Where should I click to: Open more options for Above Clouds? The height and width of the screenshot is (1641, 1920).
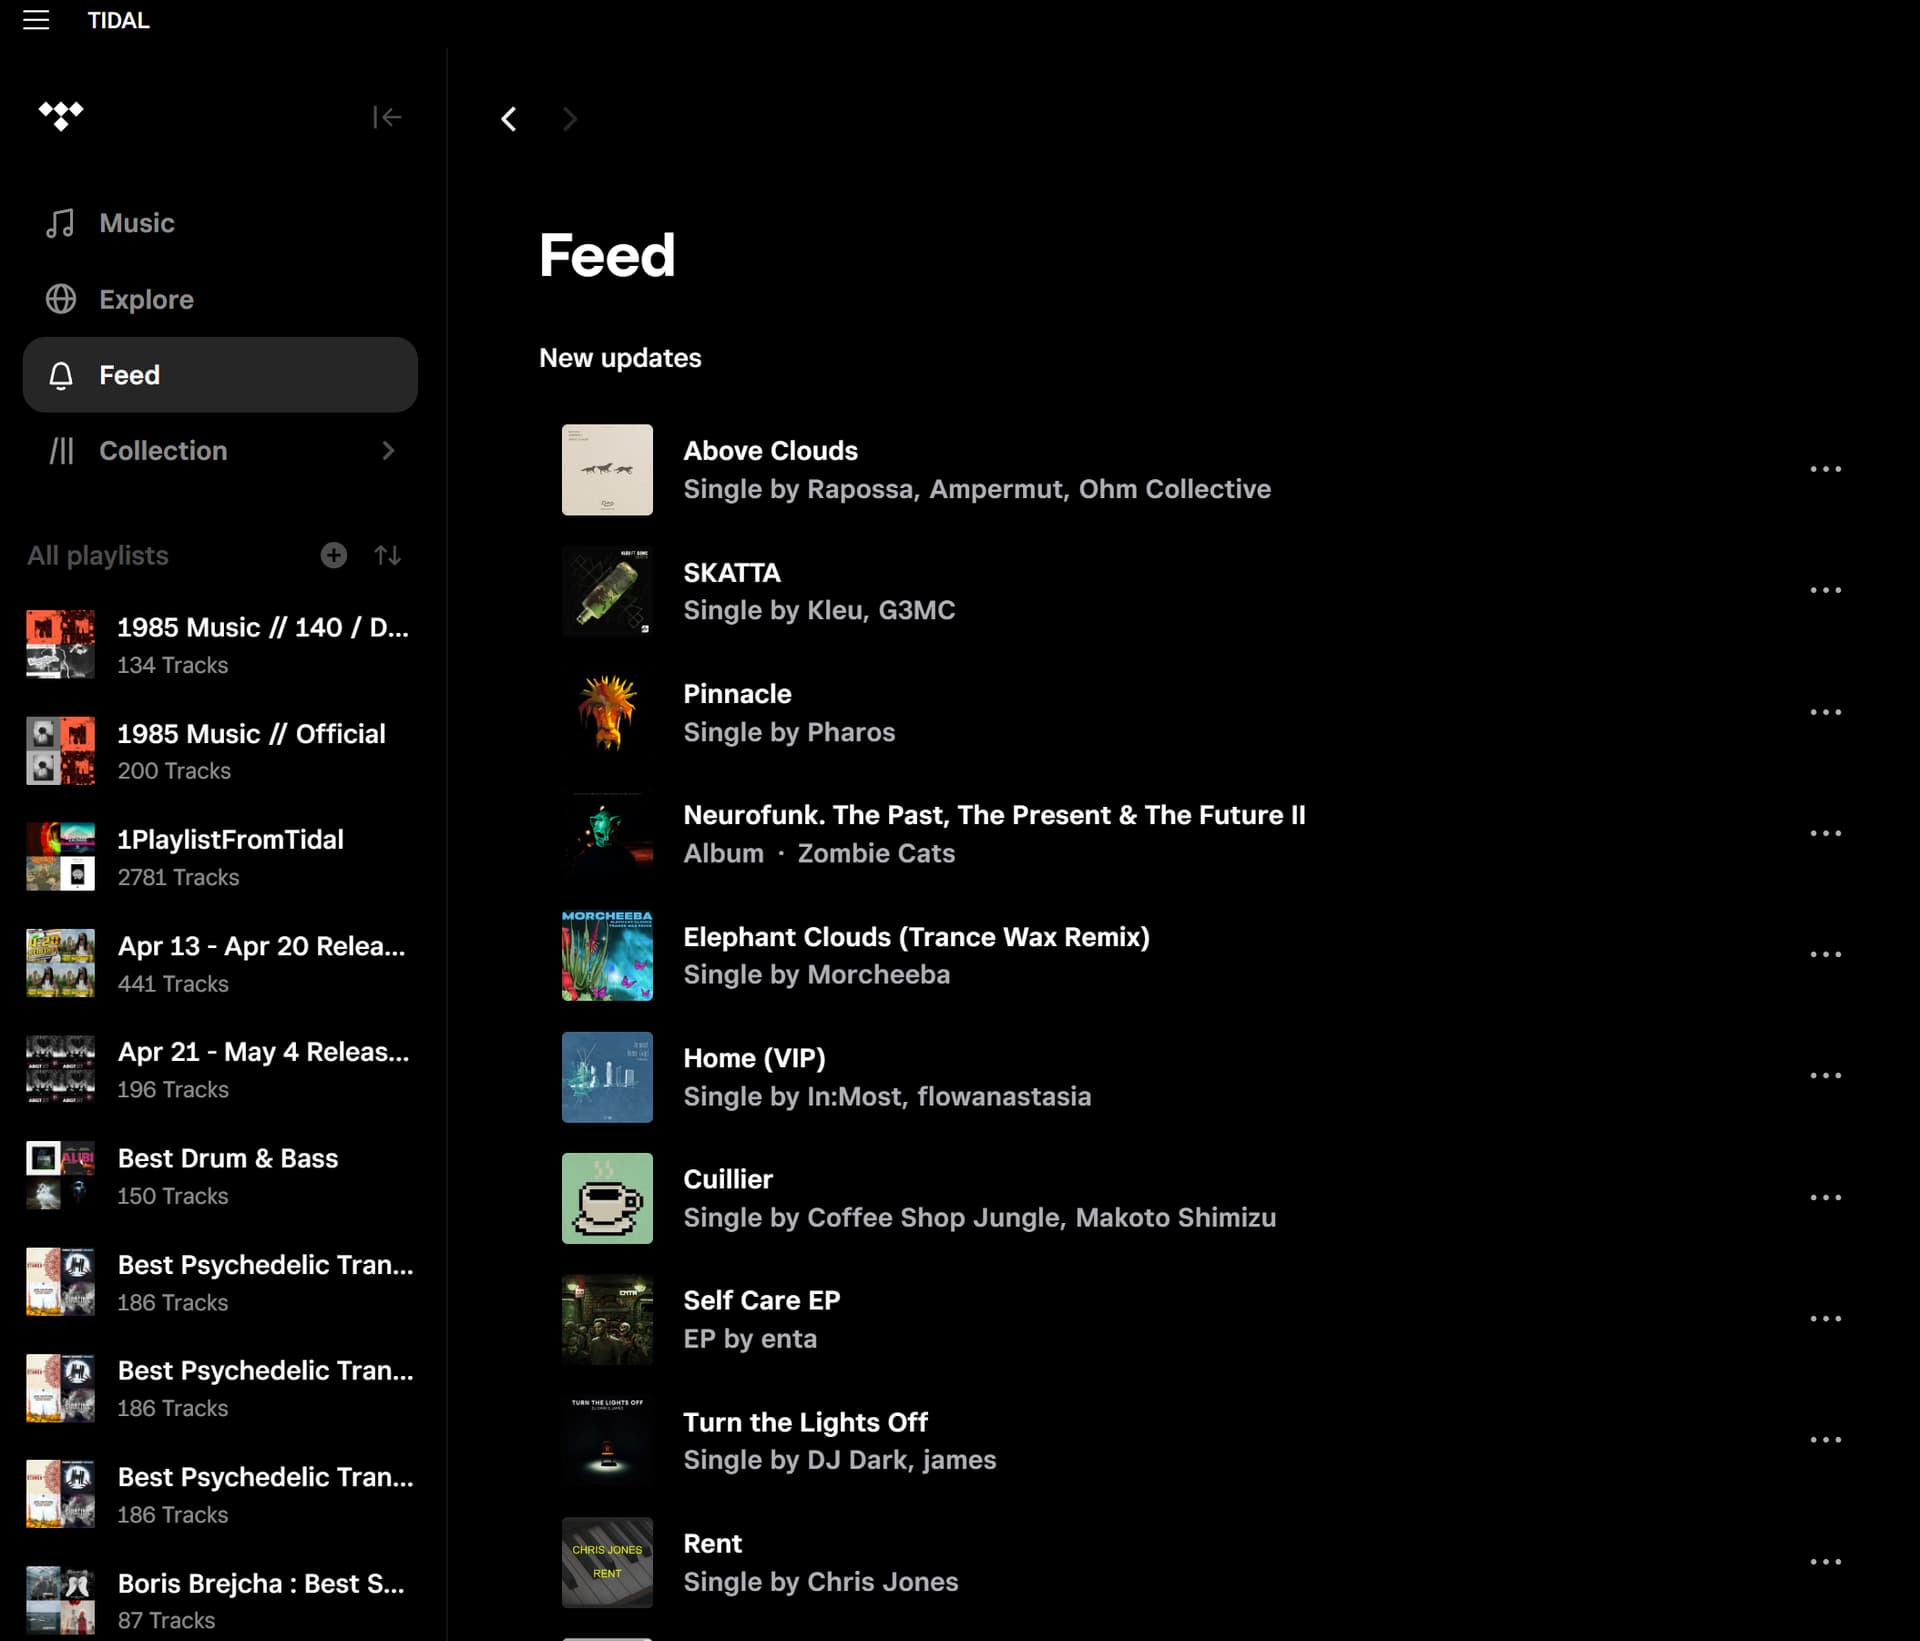coord(1825,469)
